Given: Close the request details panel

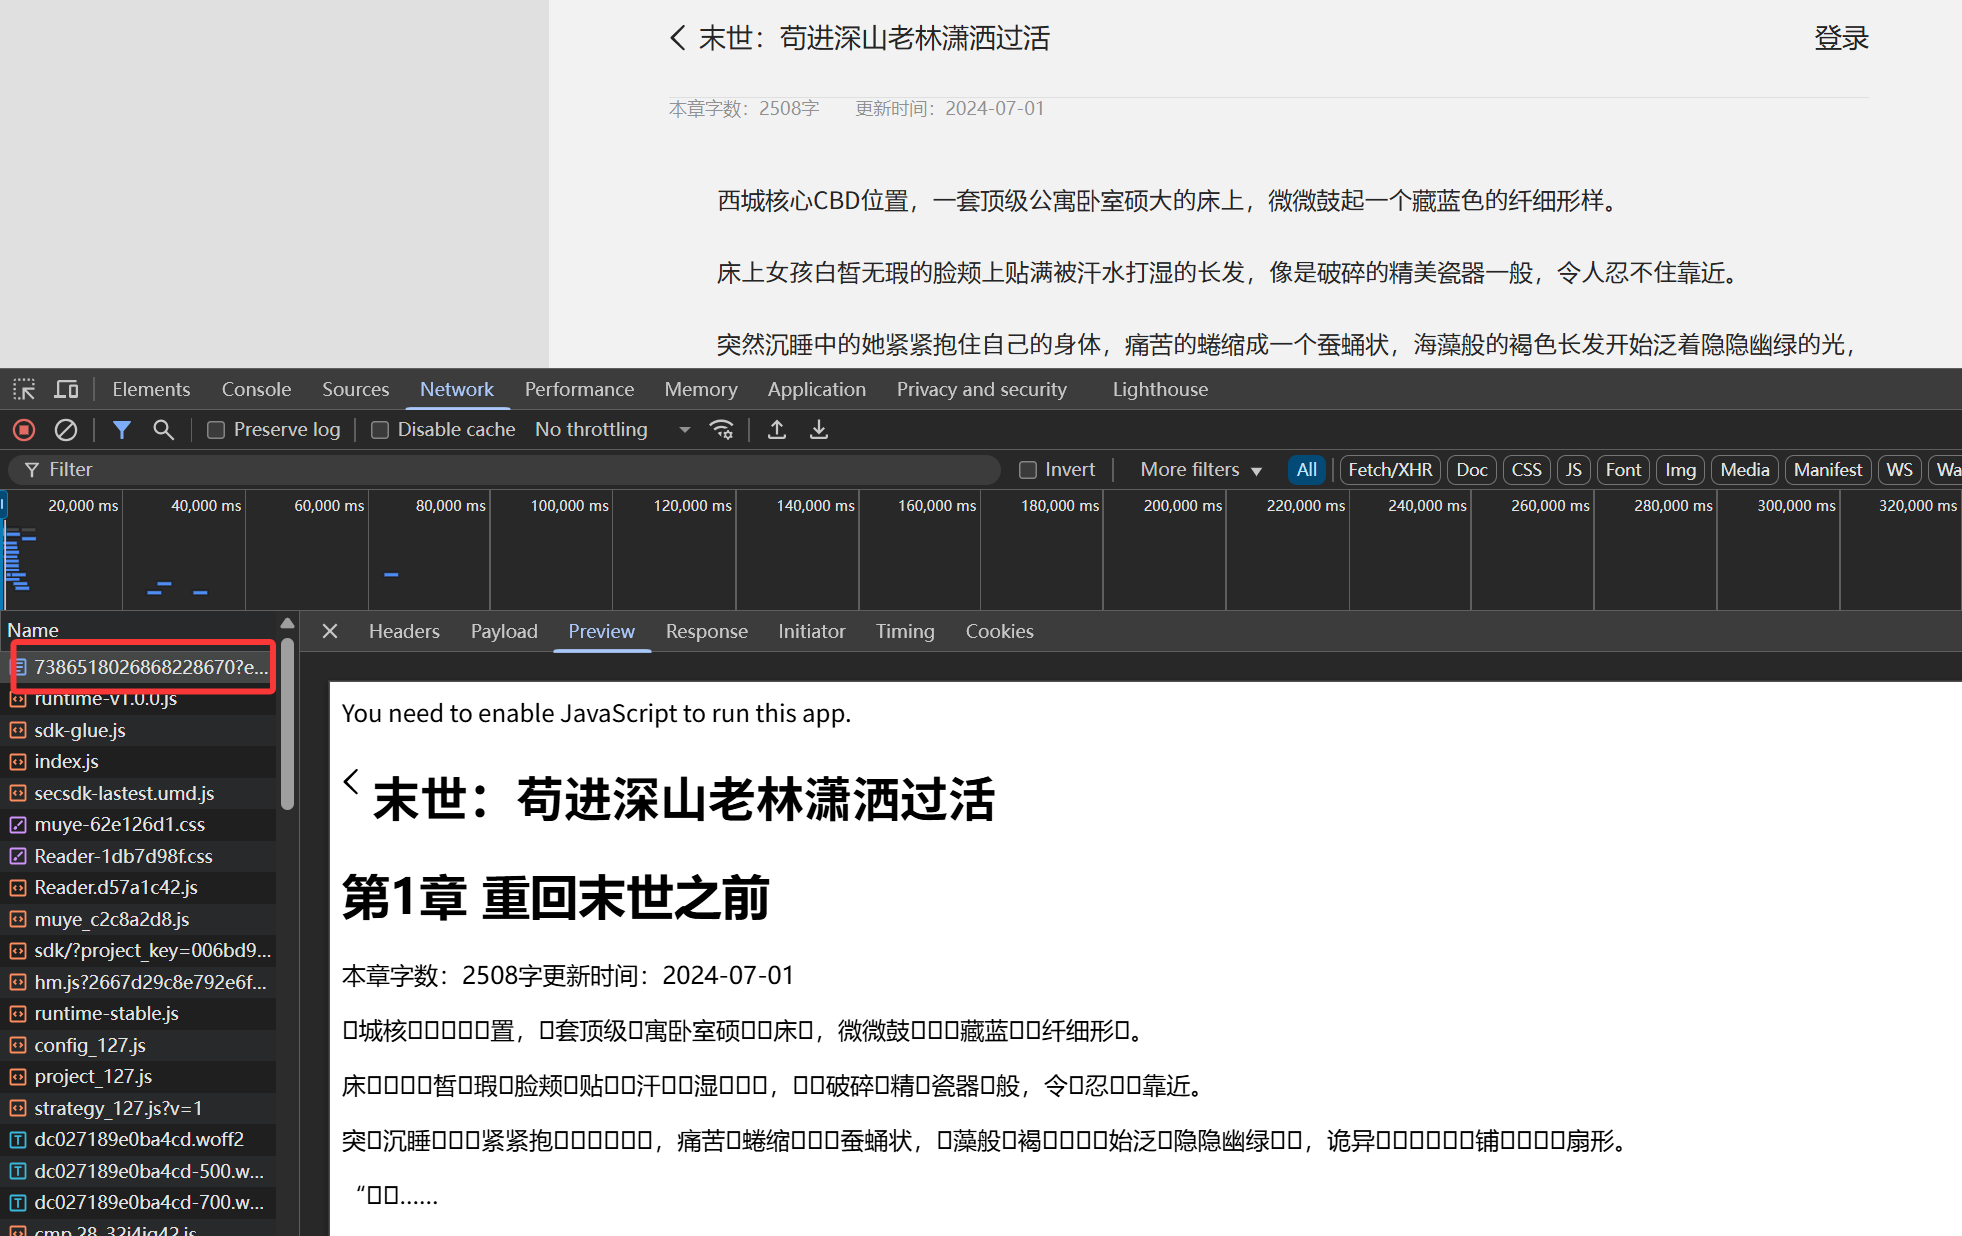Looking at the screenshot, I should [x=330, y=631].
